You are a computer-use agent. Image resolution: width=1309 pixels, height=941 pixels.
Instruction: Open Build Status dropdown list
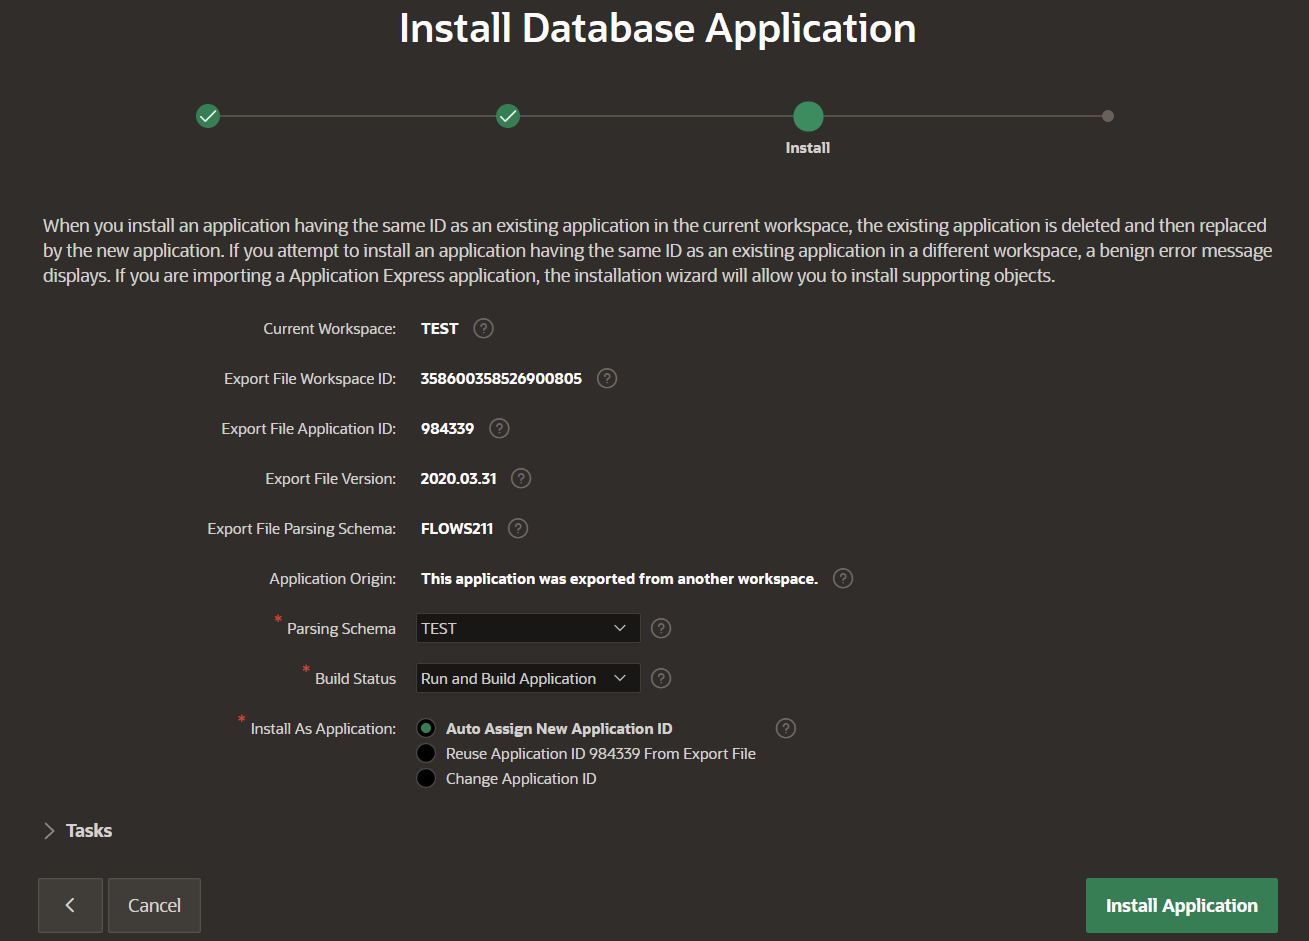coord(528,678)
